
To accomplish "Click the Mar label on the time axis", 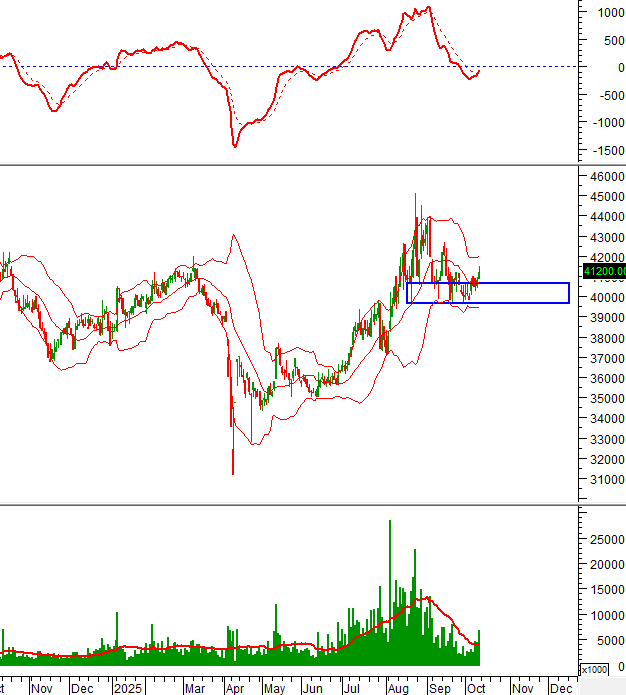I will [194, 688].
